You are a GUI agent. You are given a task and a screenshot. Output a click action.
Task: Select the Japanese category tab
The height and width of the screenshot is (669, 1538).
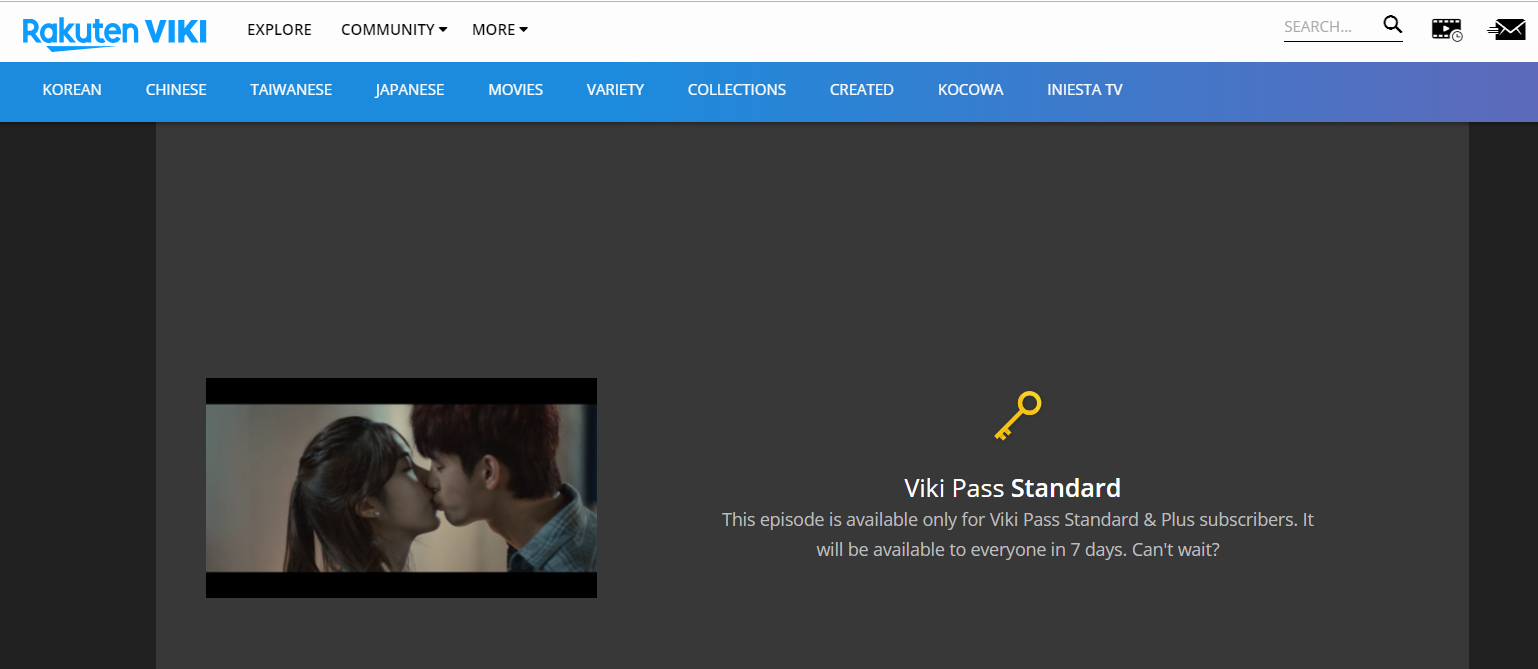tap(410, 90)
